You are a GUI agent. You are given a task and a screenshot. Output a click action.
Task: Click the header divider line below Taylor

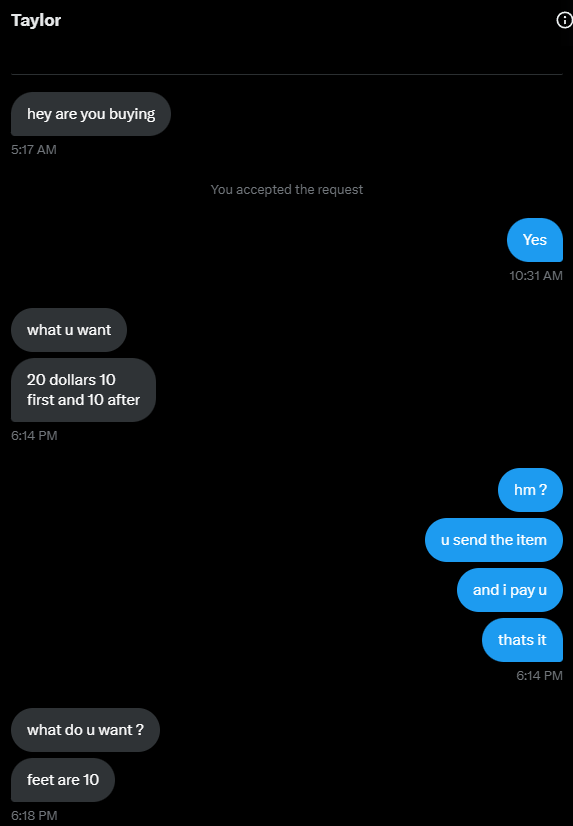(x=286, y=74)
